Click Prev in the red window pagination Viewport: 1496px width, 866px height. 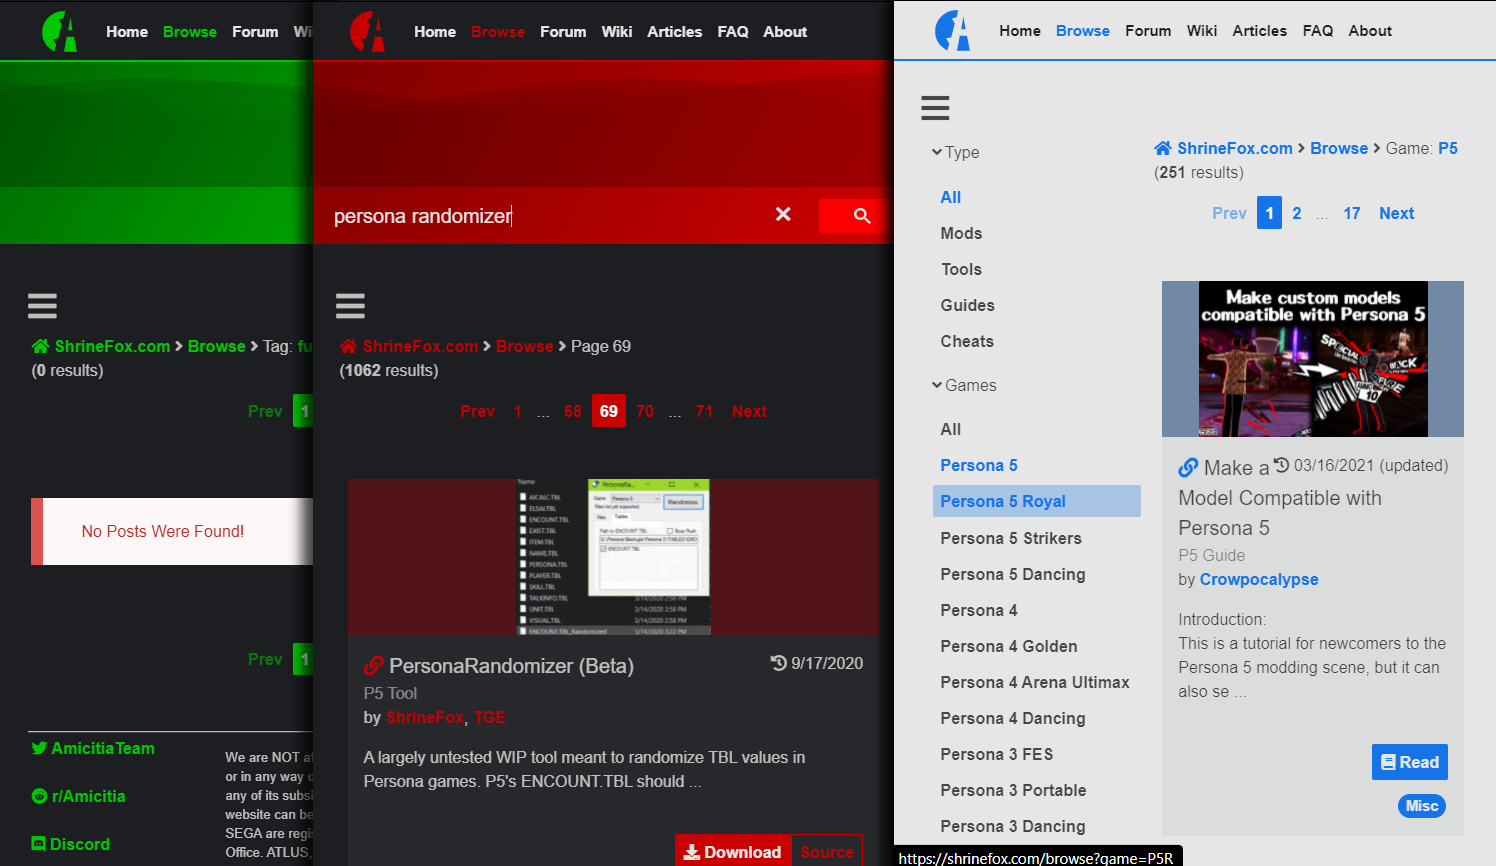coord(477,411)
